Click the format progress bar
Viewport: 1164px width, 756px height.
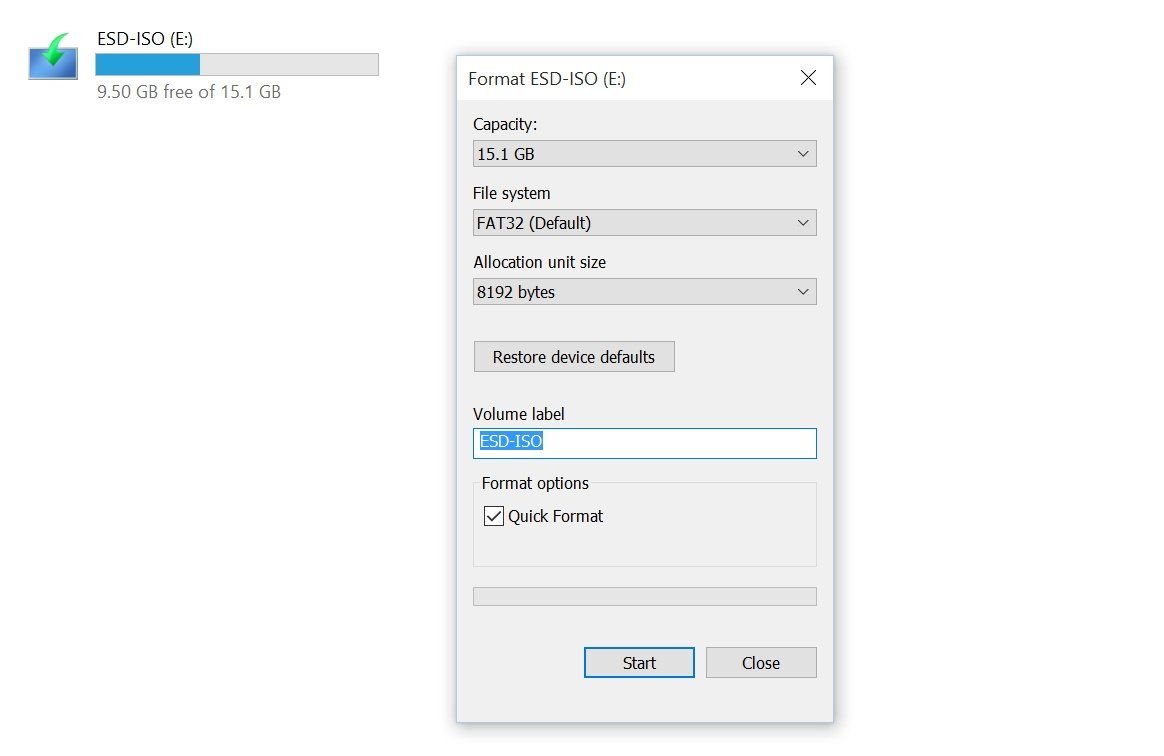644,595
